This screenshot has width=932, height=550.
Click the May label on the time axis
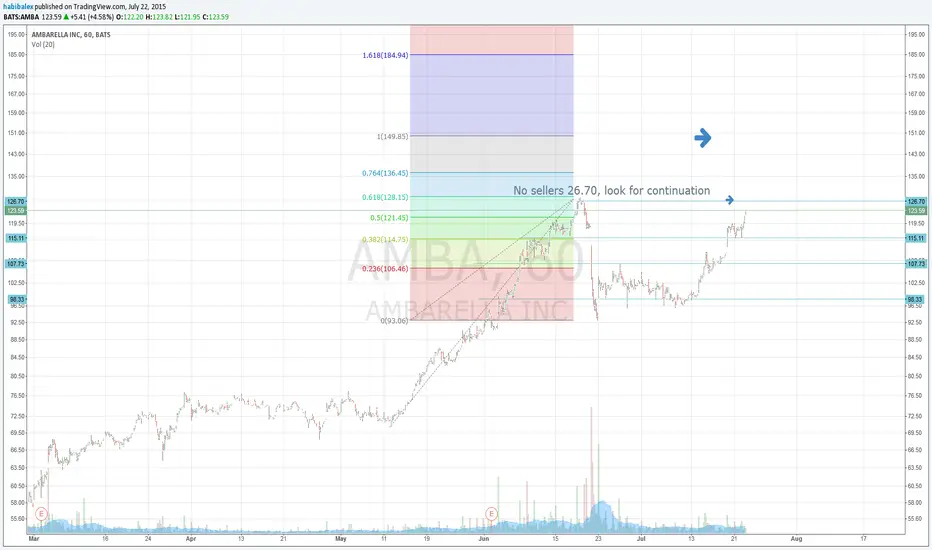(x=341, y=539)
